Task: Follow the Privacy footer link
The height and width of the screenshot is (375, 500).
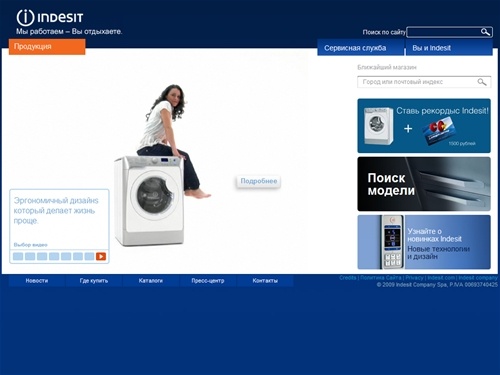Action: (x=414, y=278)
